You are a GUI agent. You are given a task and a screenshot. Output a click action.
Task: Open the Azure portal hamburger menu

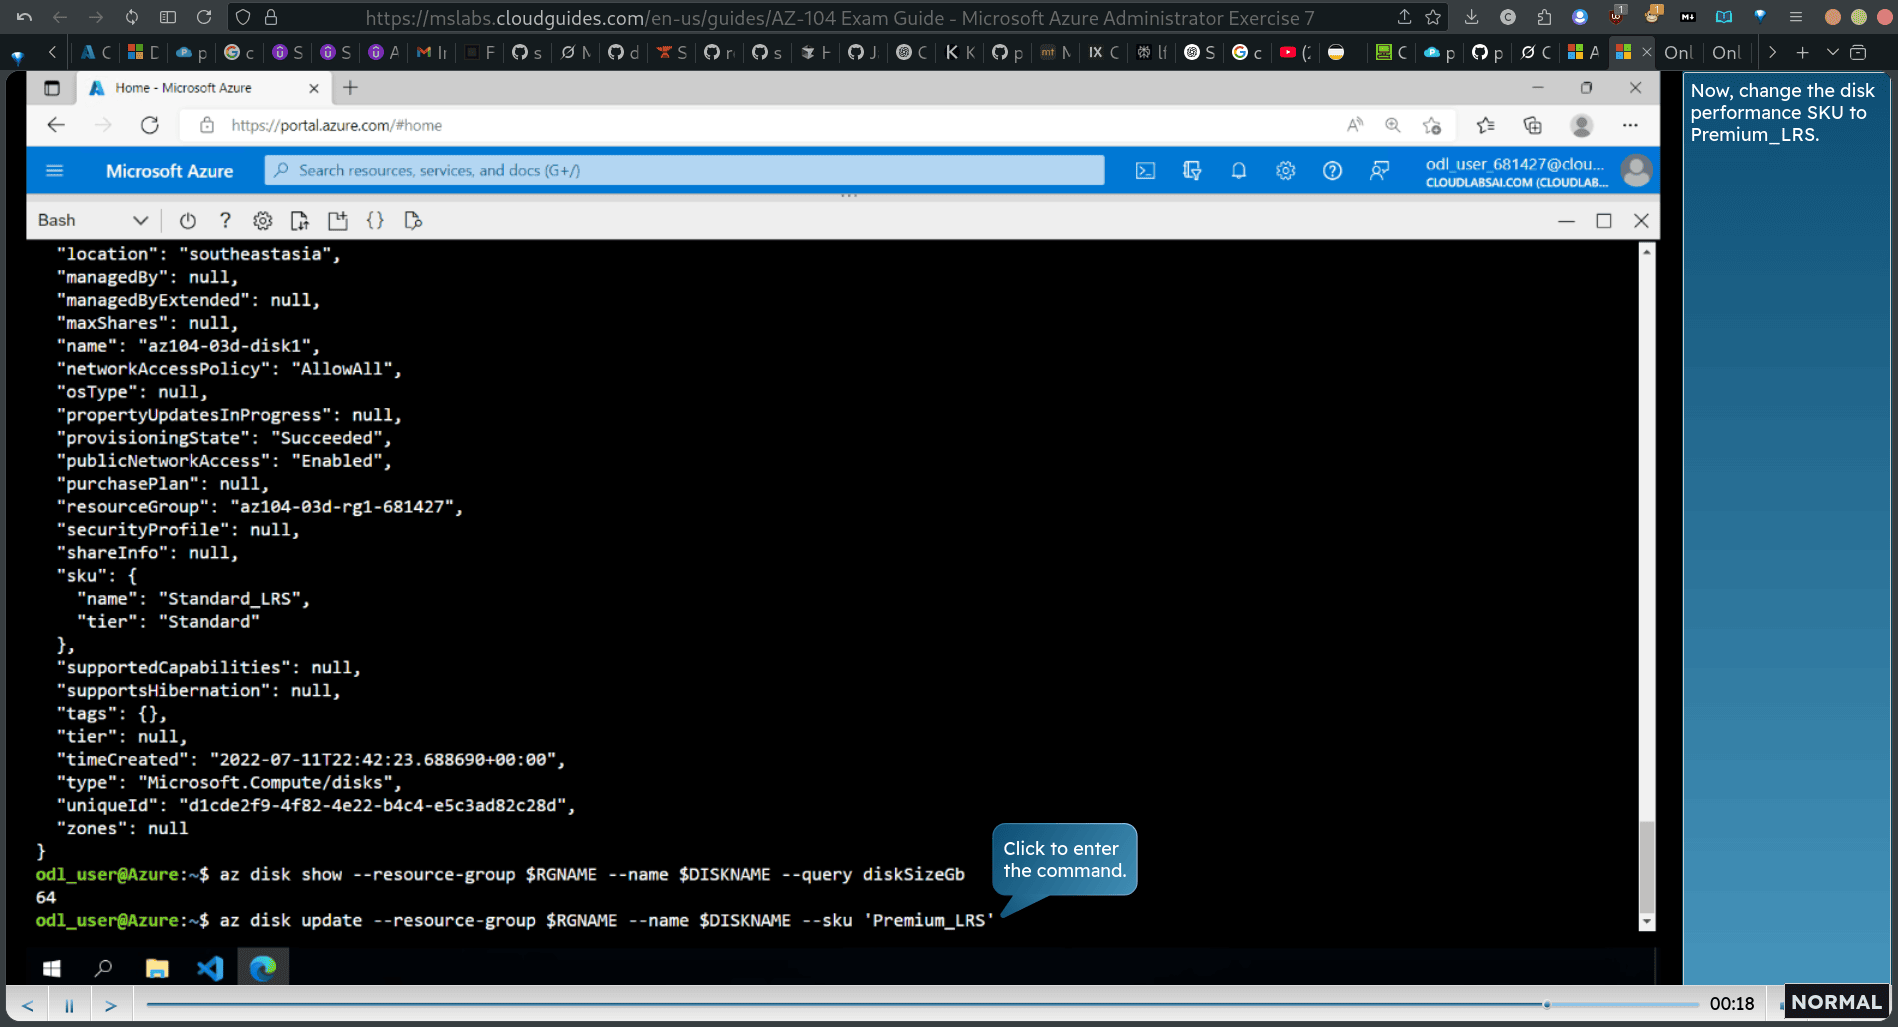click(x=55, y=171)
